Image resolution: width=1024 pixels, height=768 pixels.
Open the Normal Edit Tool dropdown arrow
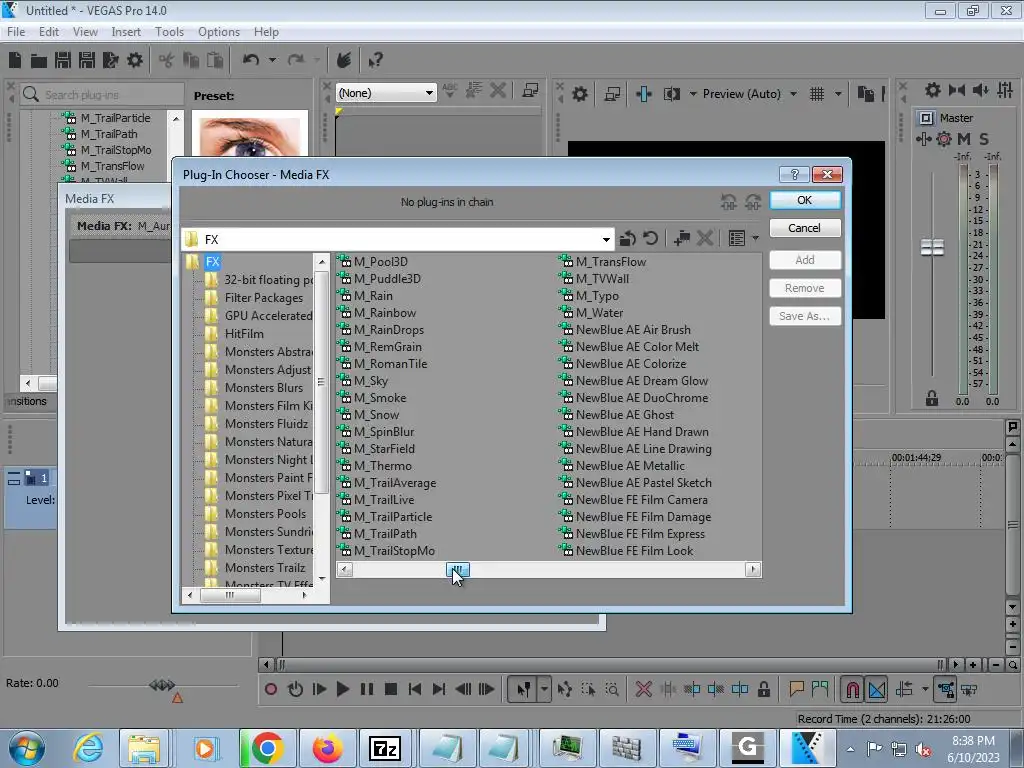click(x=544, y=689)
